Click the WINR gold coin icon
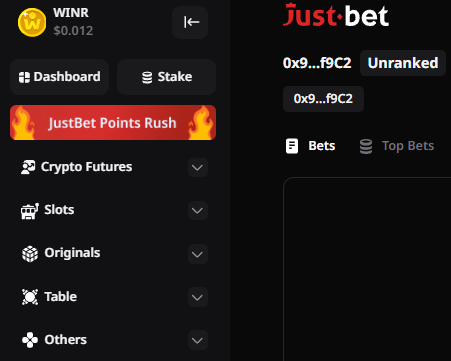This screenshot has width=451, height=361. 32,22
